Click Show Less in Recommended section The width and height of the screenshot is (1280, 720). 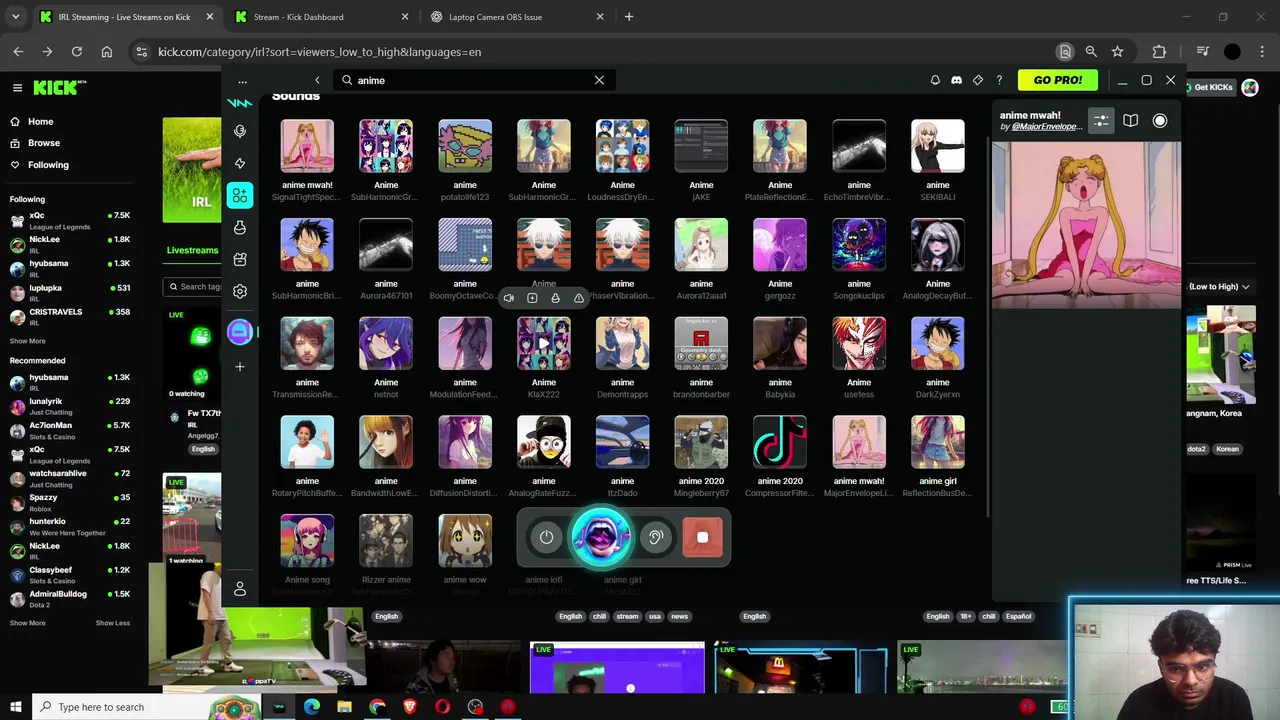113,623
